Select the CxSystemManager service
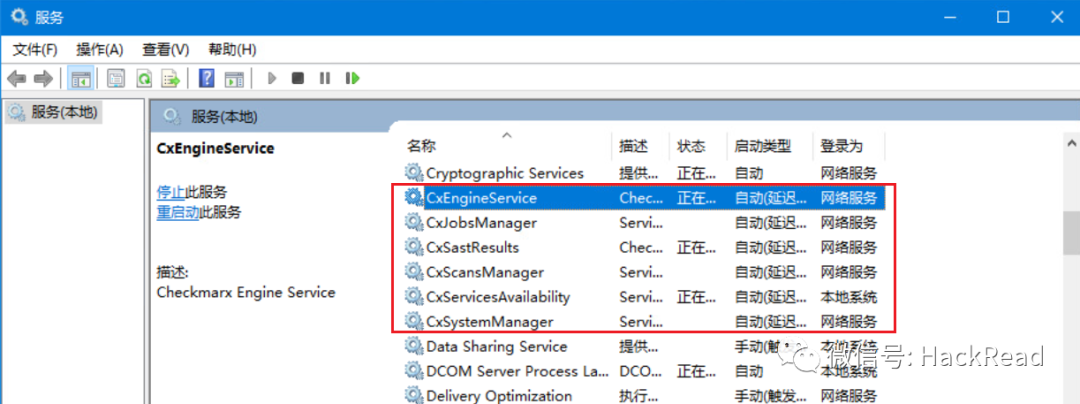Viewport: 1080px width, 404px height. [644, 321]
